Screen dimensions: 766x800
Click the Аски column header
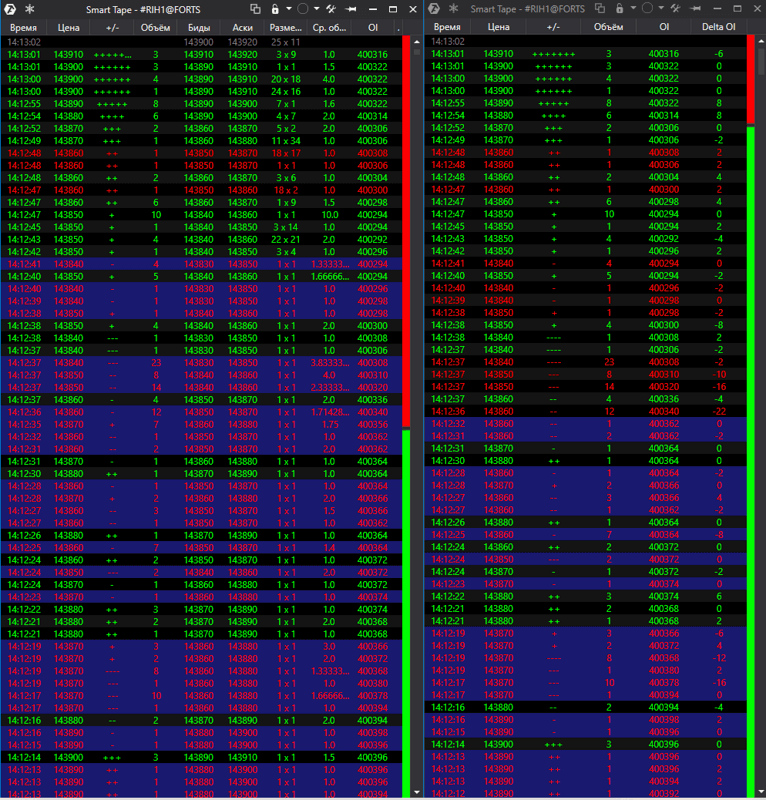click(x=243, y=28)
